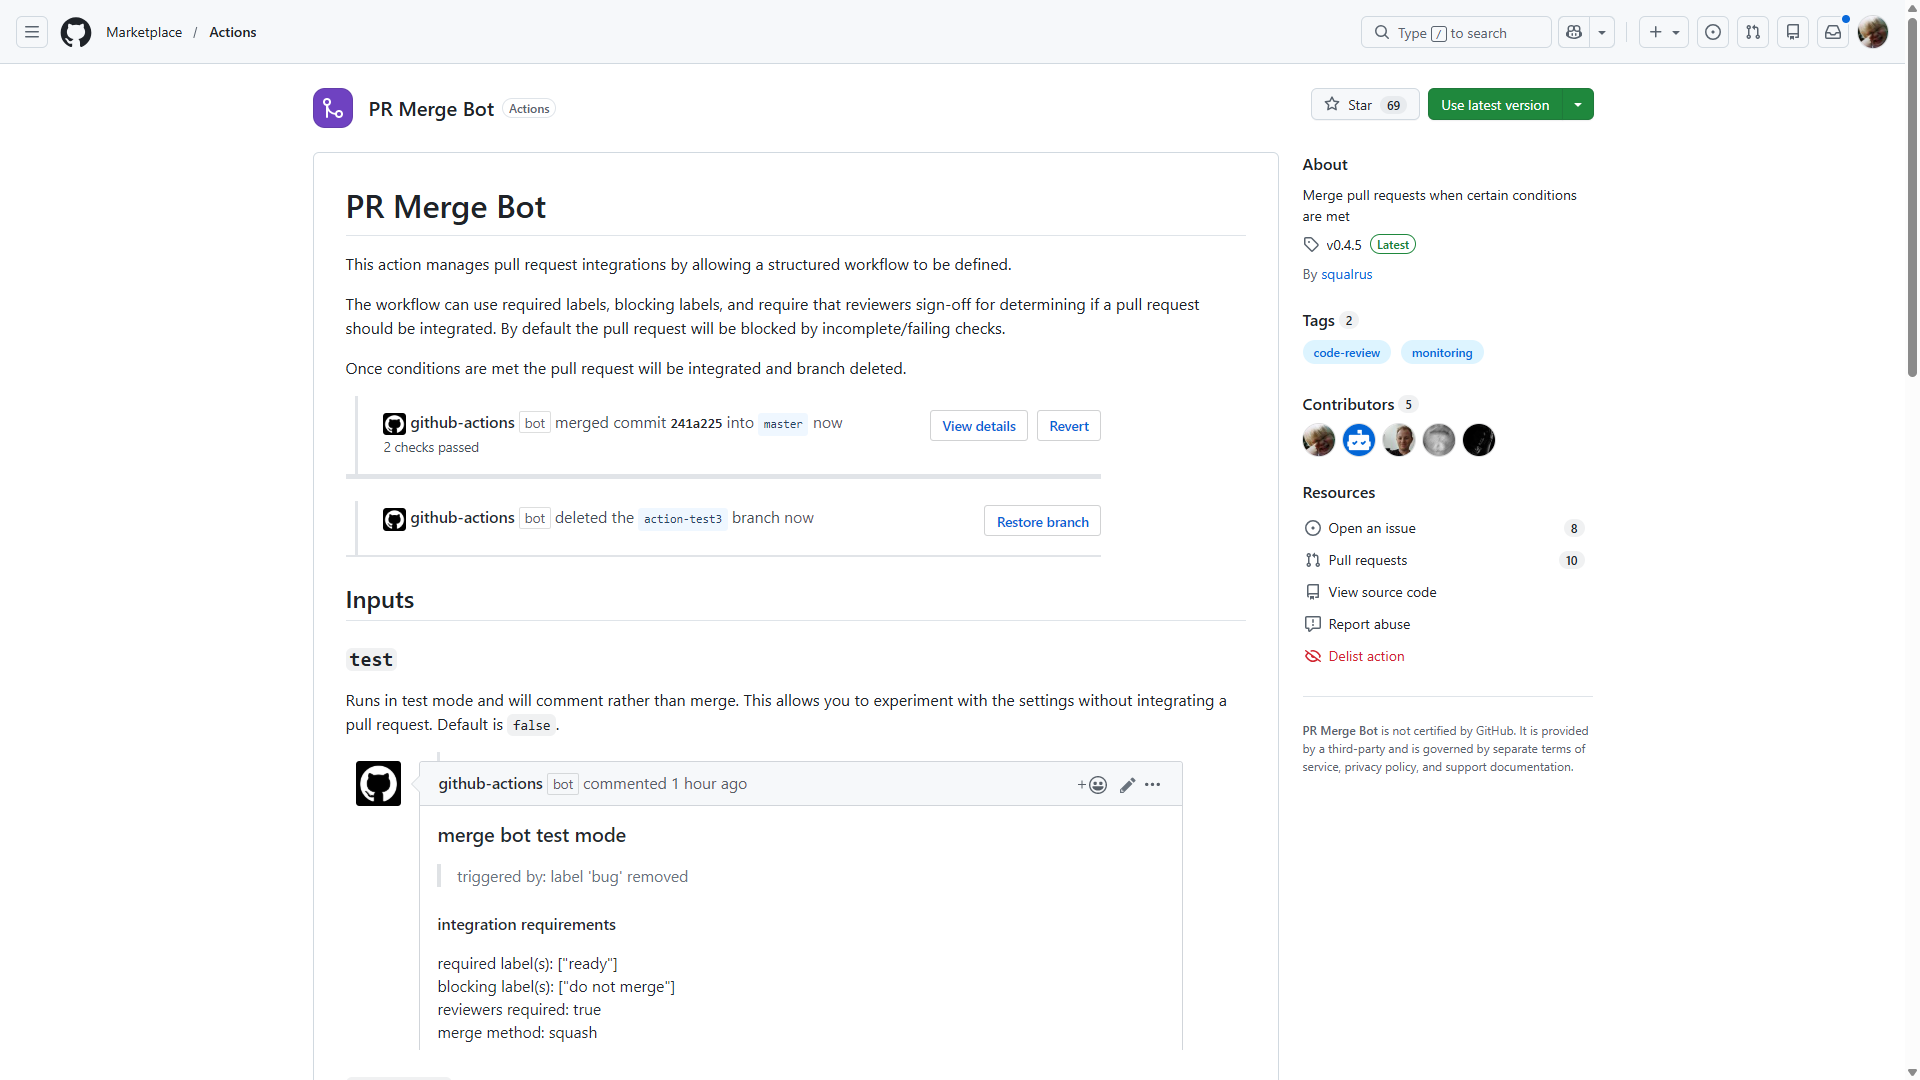Click the large github-actions avatar beside comment
The height and width of the screenshot is (1080, 1920).
click(x=378, y=783)
